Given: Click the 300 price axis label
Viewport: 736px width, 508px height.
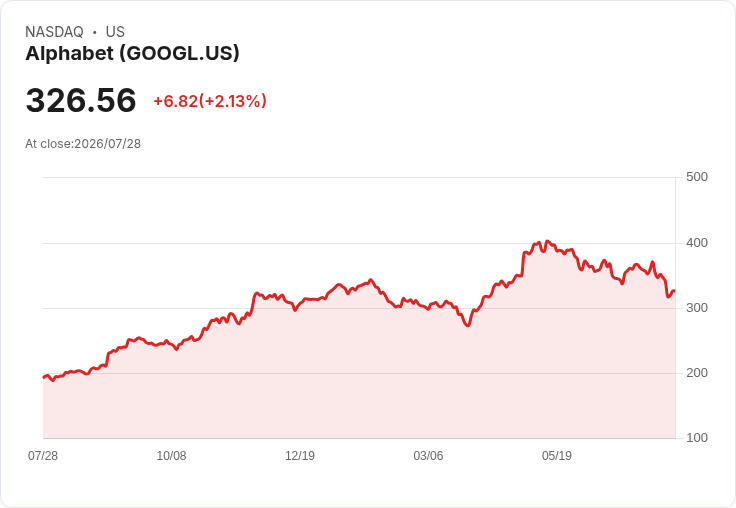Looking at the screenshot, I should tap(697, 308).
